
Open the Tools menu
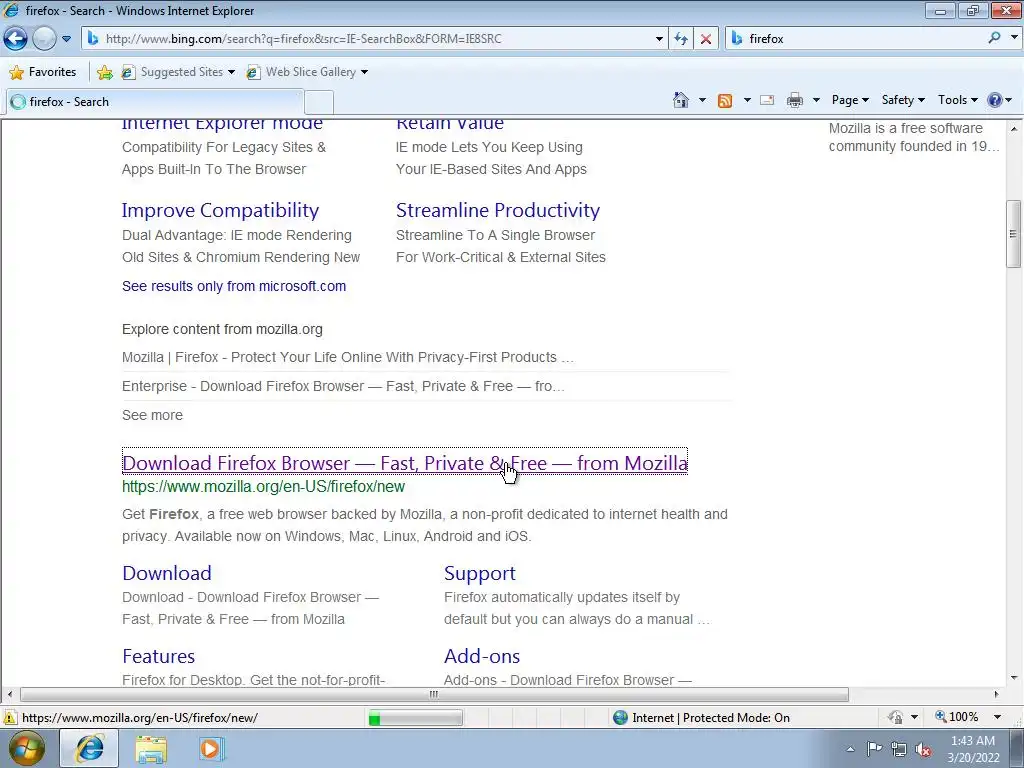click(957, 100)
